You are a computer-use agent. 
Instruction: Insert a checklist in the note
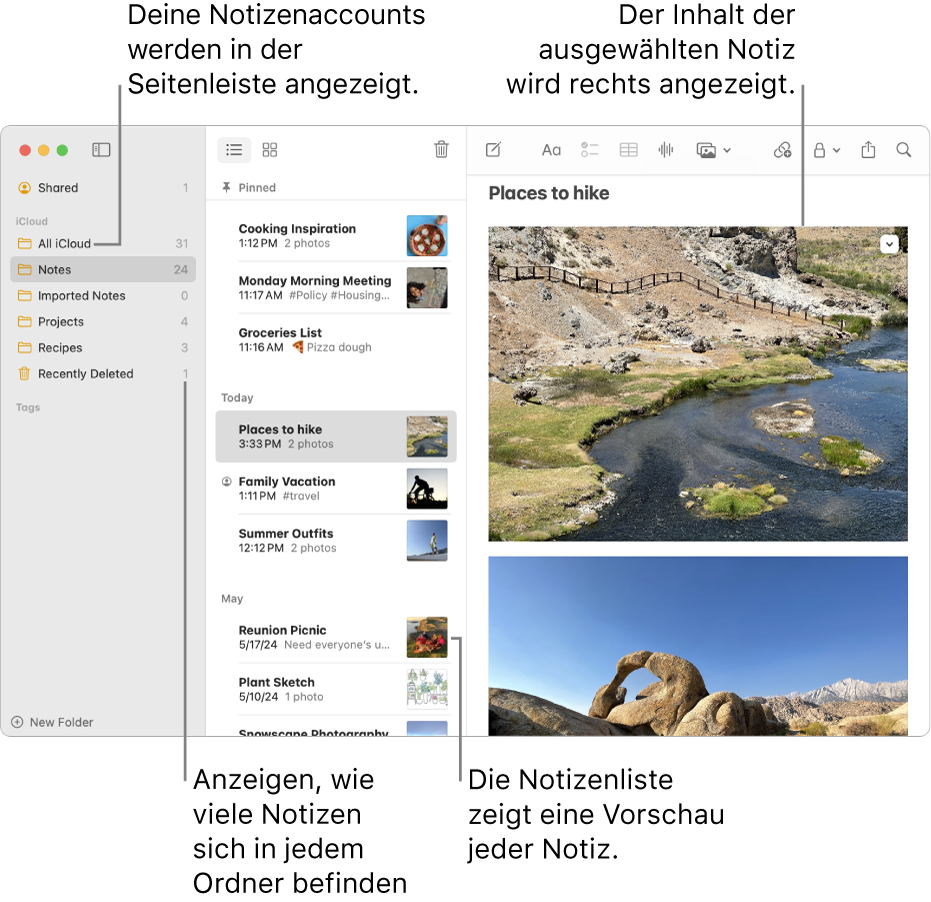(590, 150)
